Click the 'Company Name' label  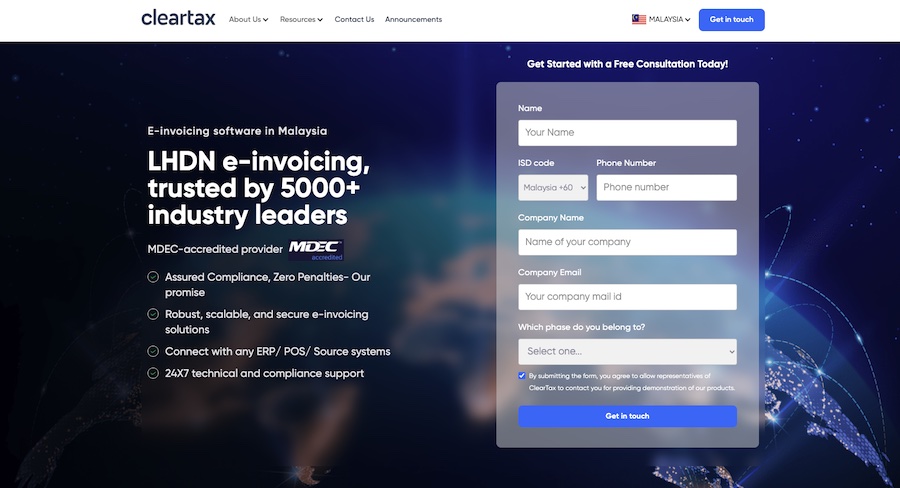pyautogui.click(x=550, y=218)
